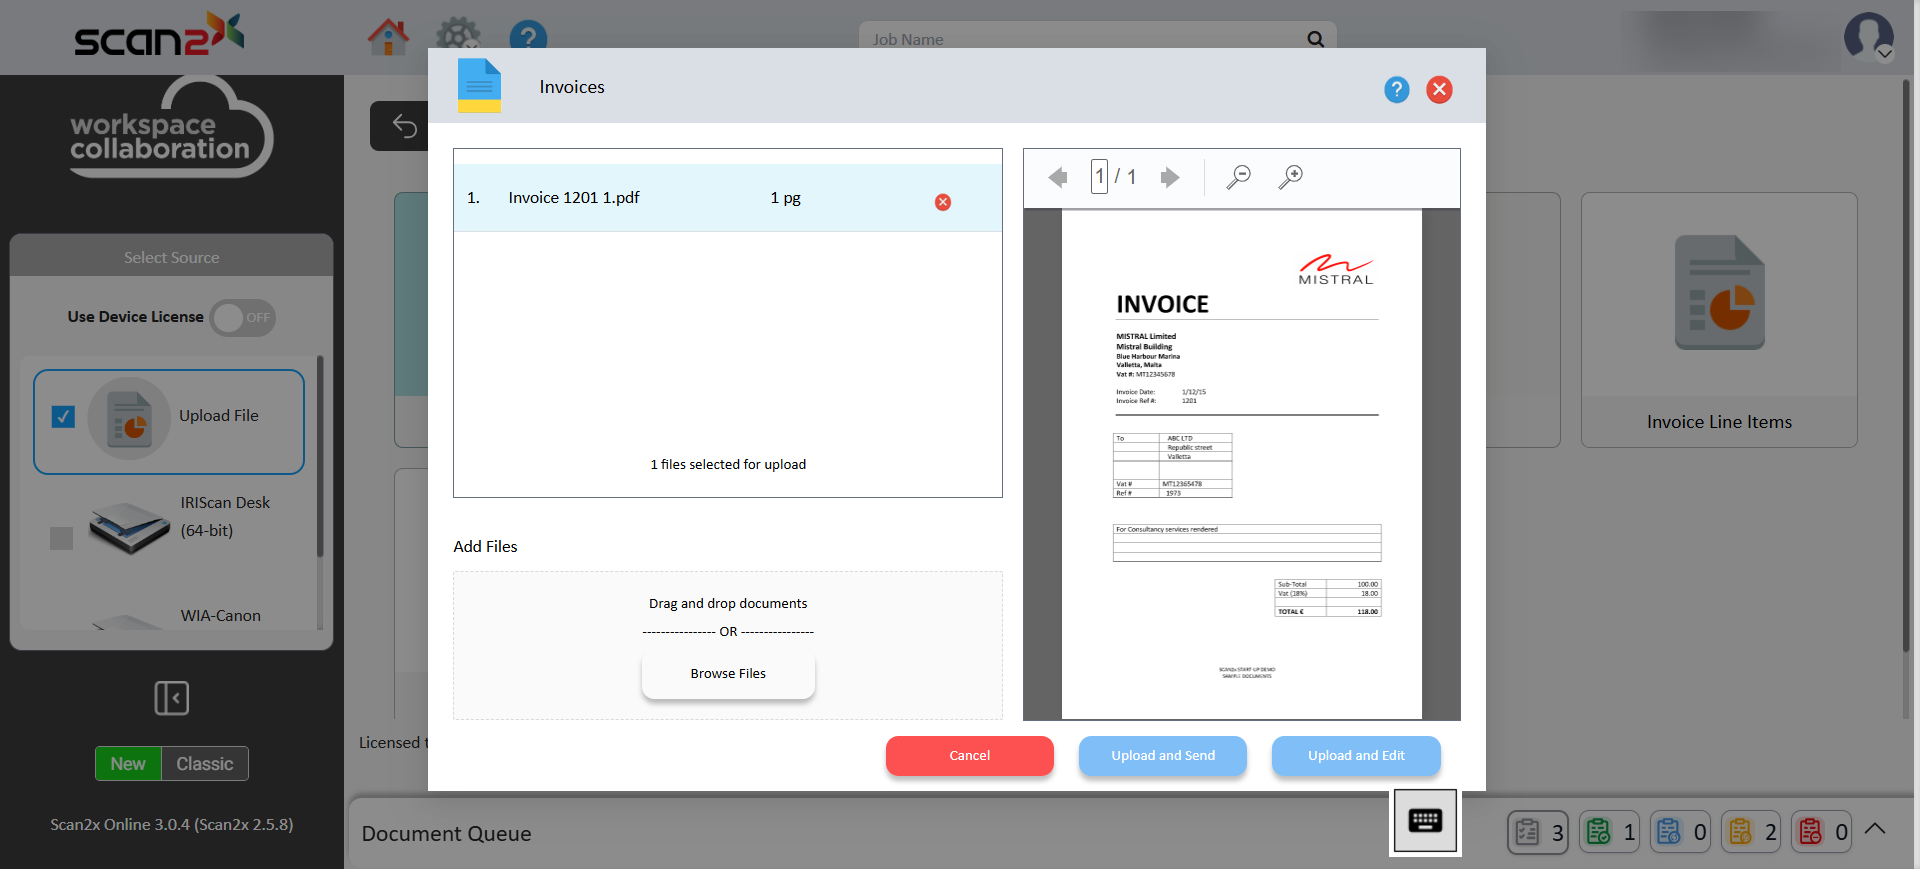
Task: Click the back arrow button
Action: 404,126
